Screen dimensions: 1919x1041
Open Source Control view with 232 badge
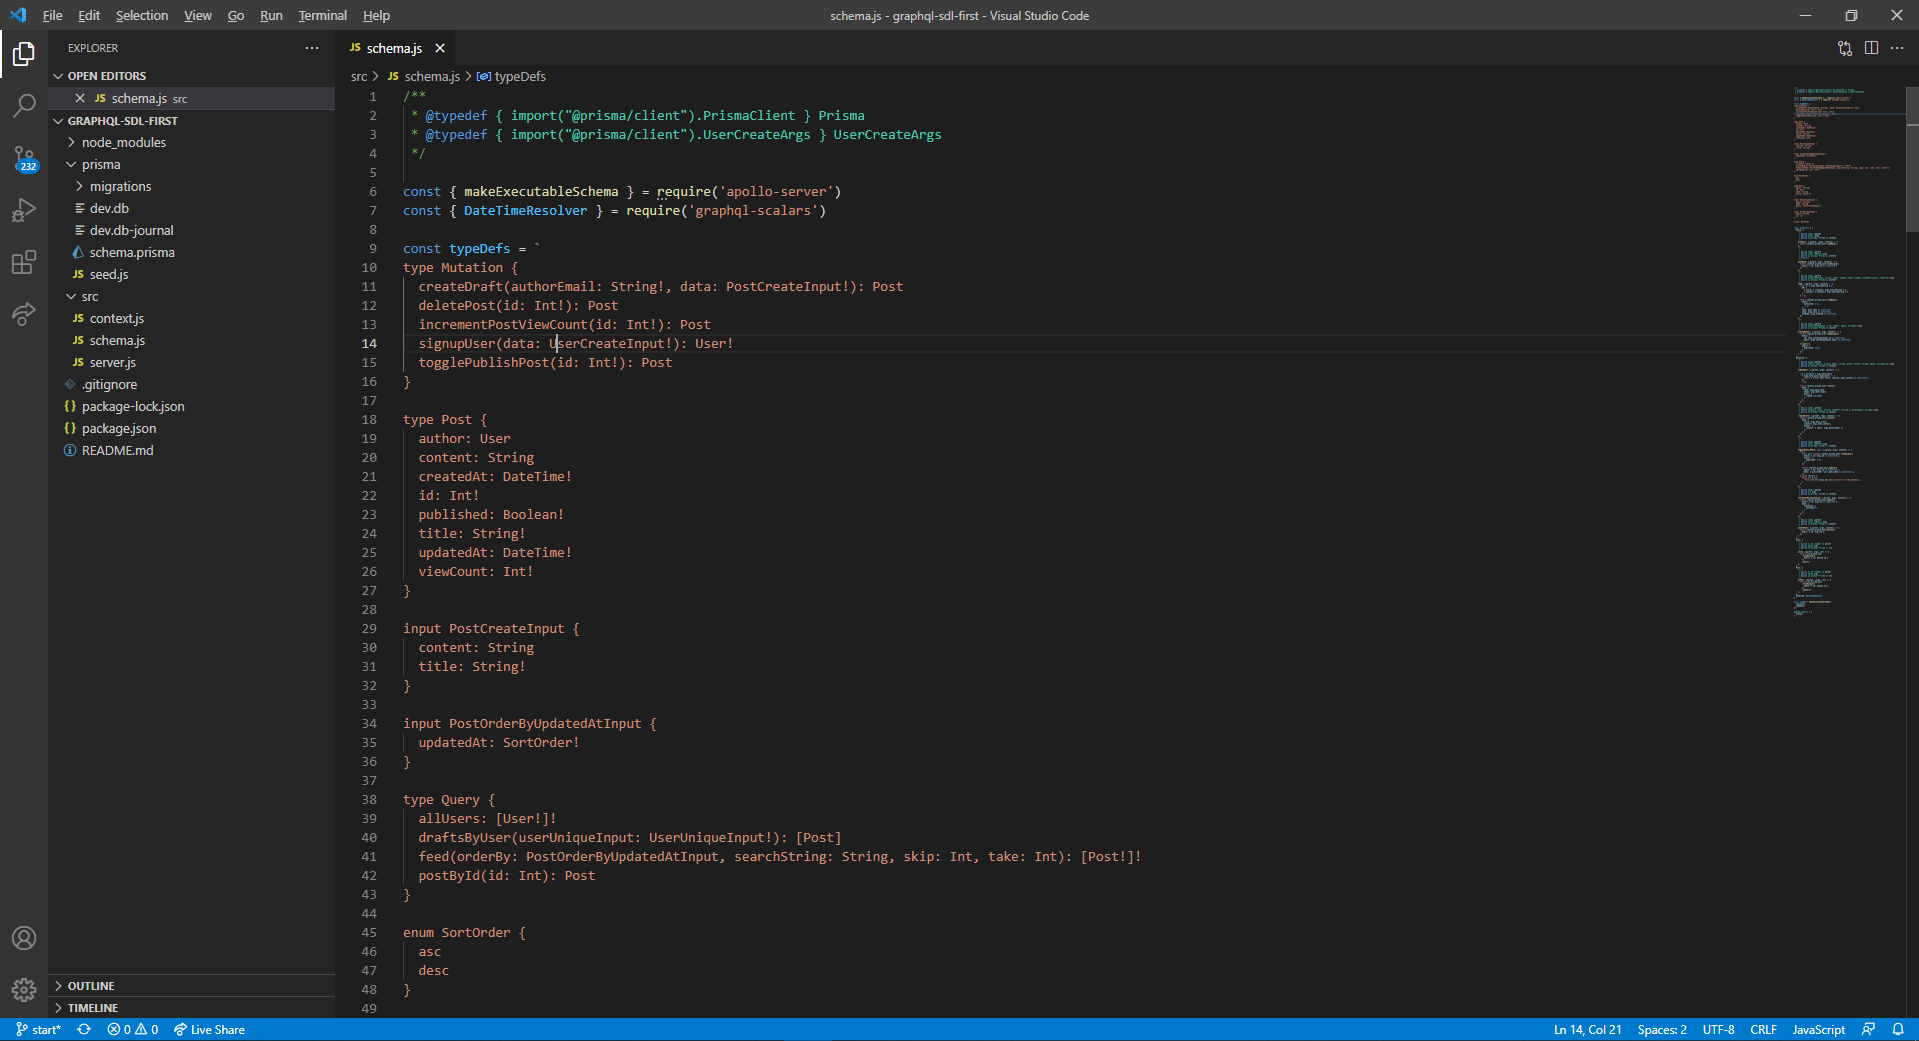[x=24, y=158]
